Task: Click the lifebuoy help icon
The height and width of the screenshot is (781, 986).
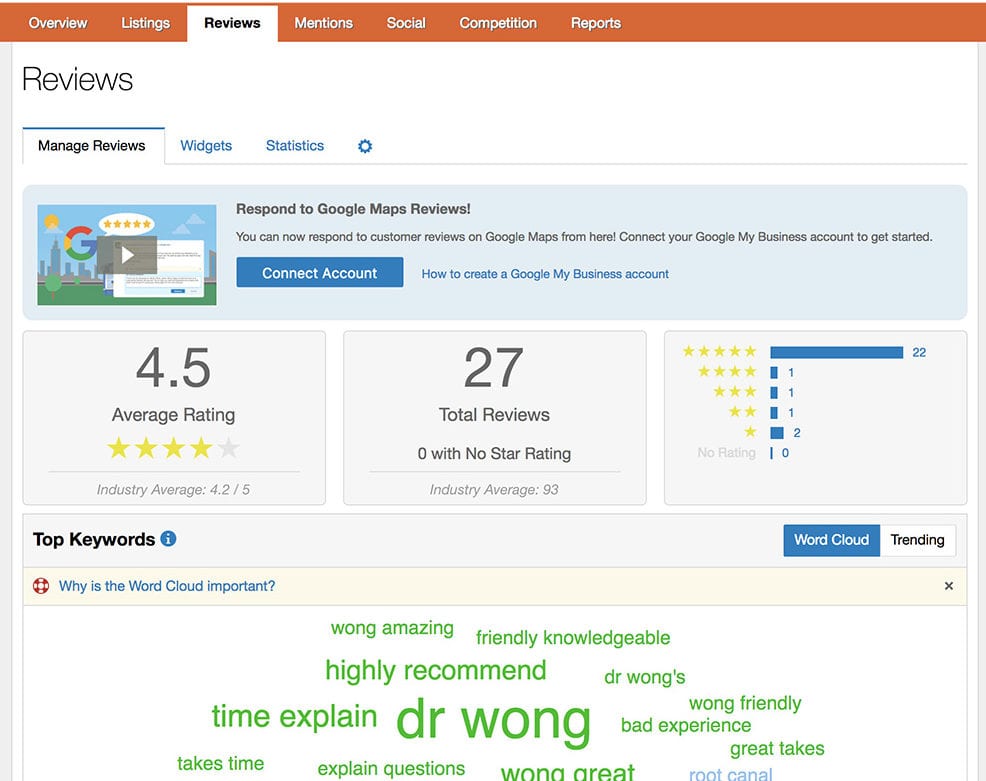Action: click(41, 586)
